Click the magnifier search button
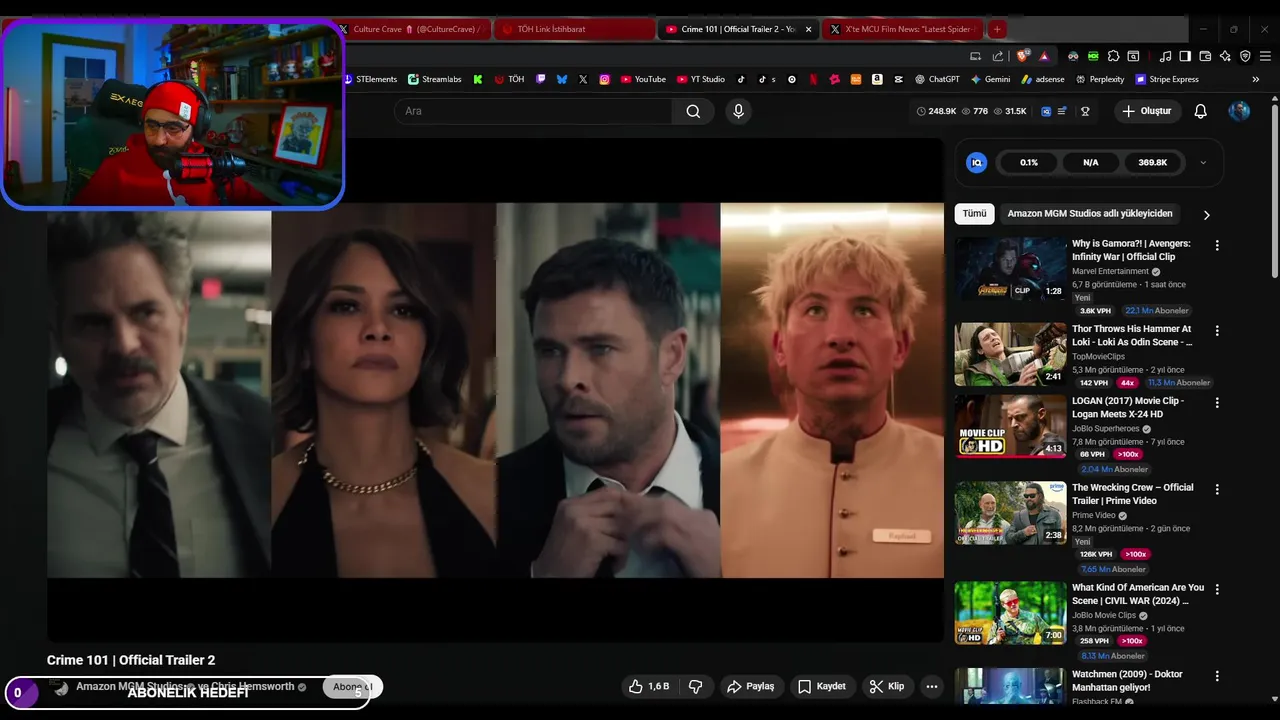 pos(693,111)
